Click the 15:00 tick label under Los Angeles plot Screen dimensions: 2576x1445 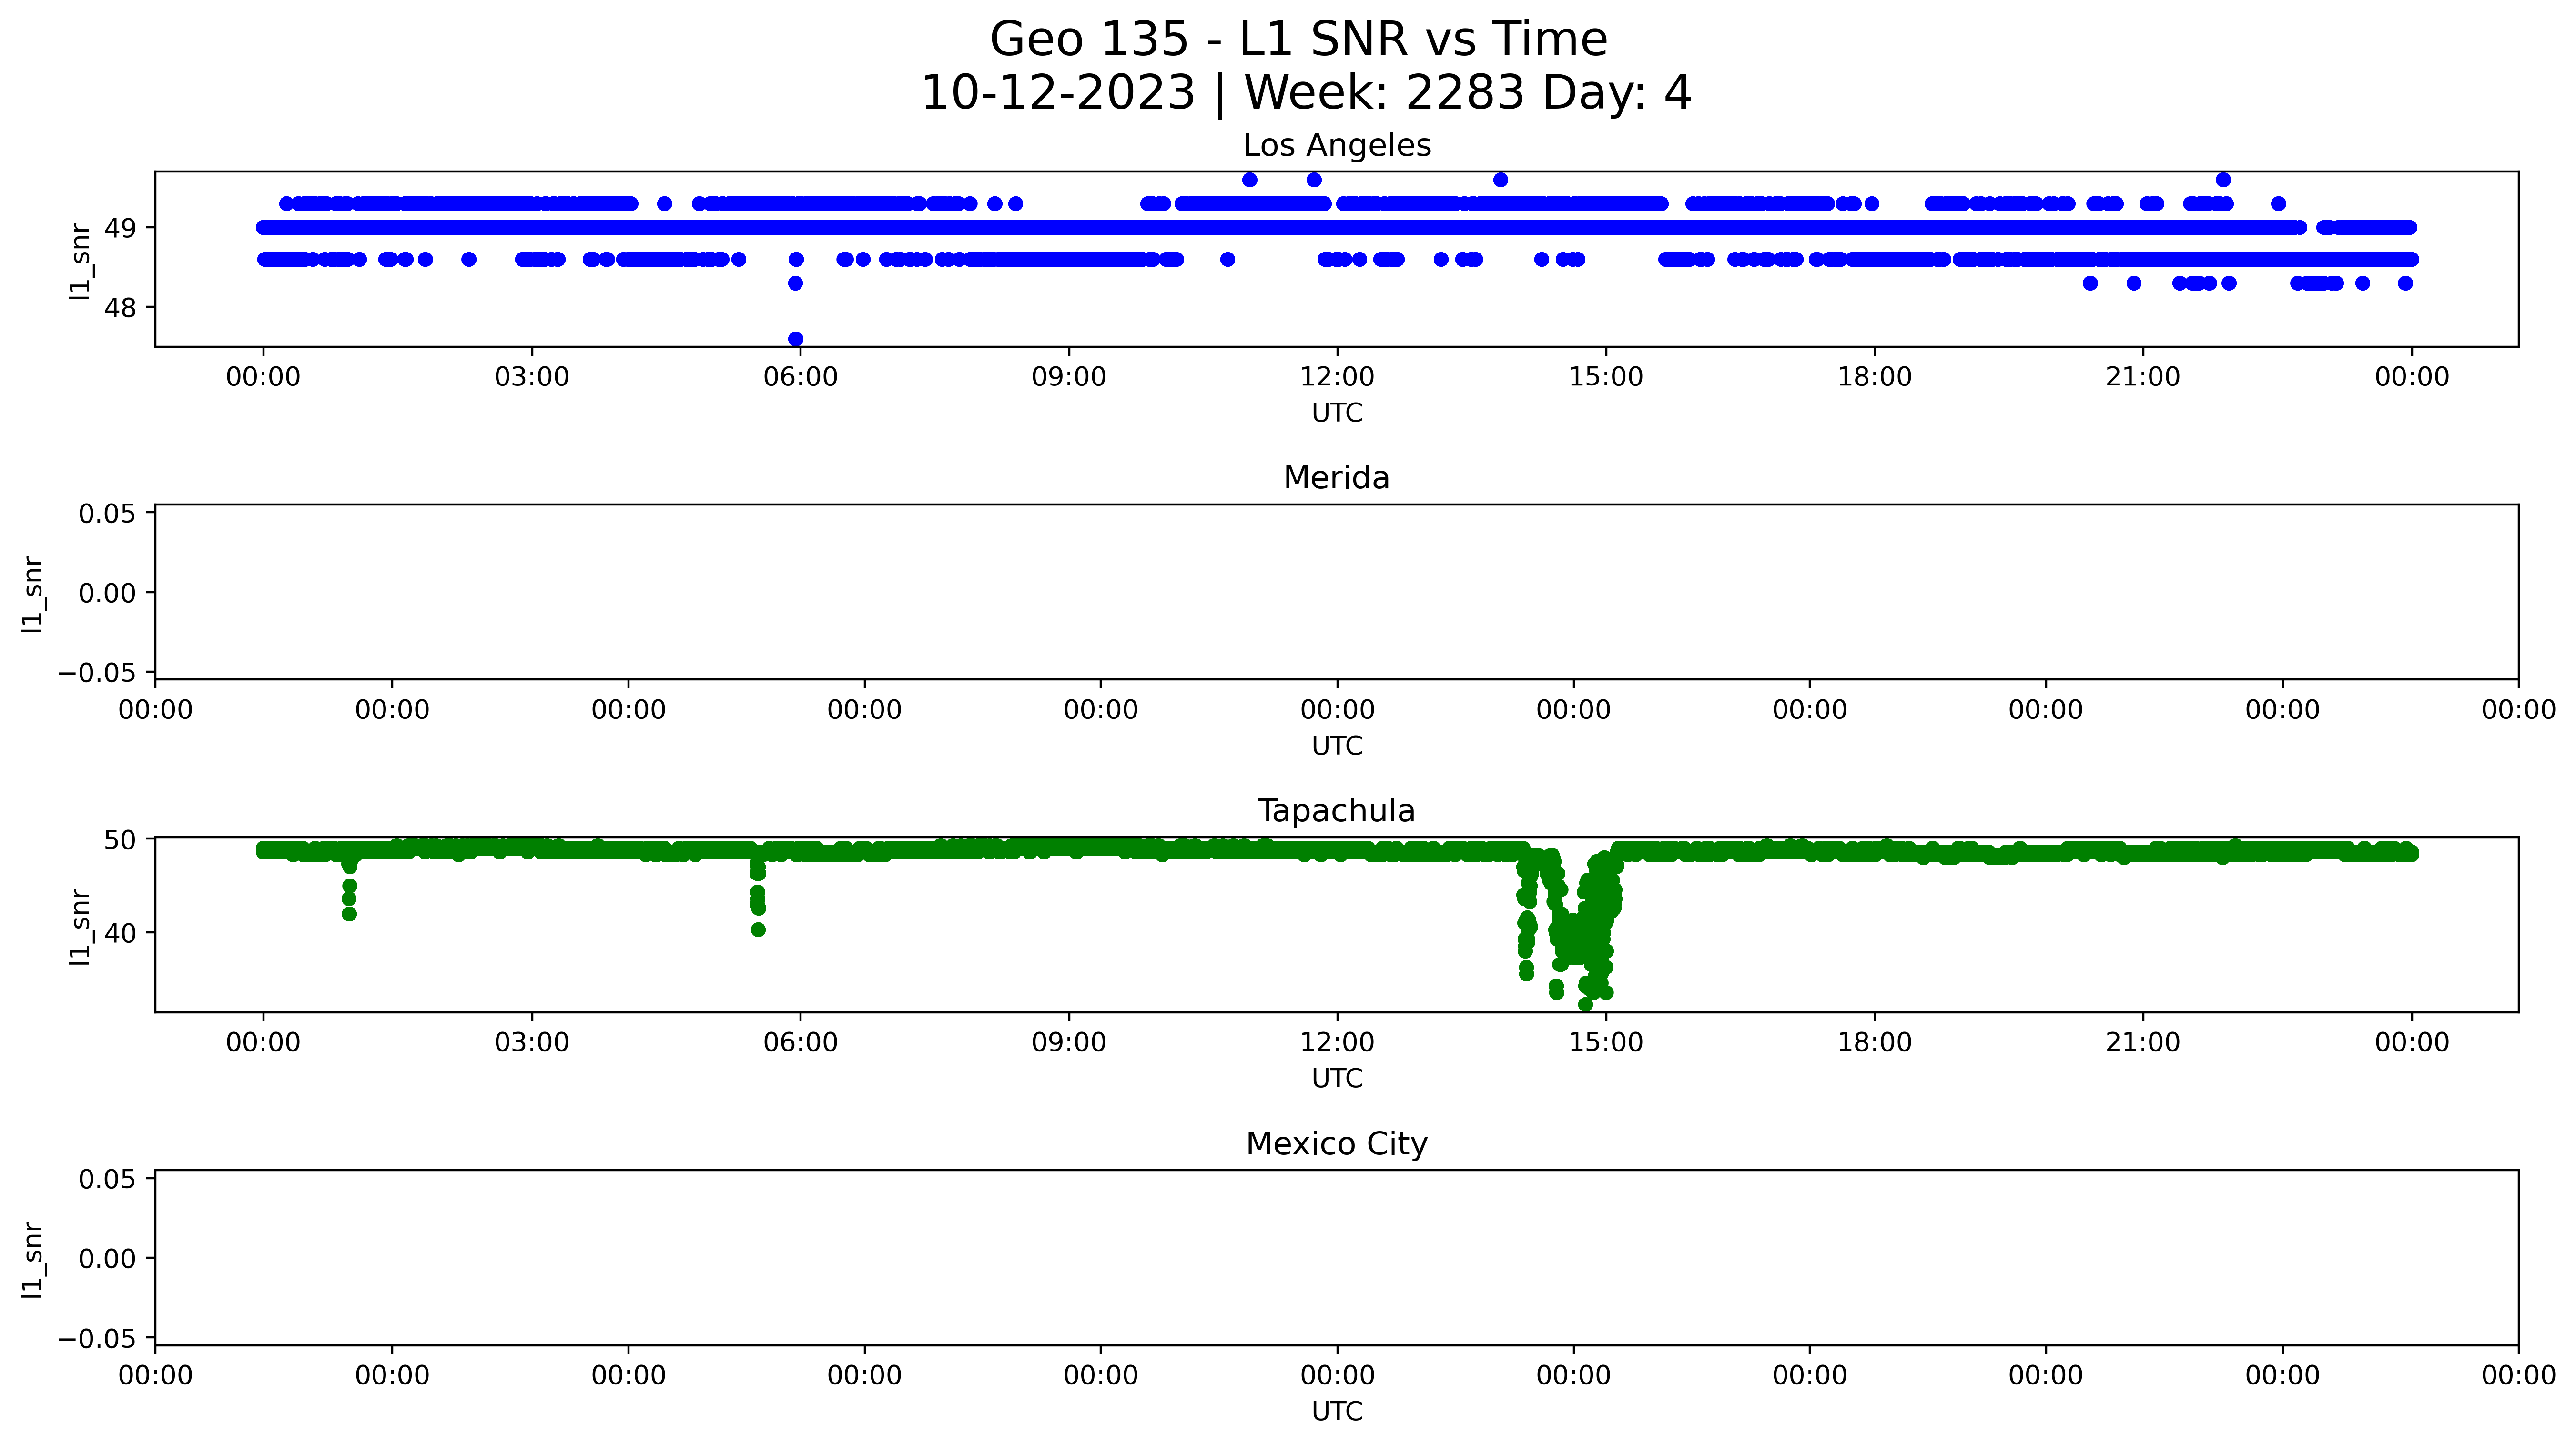(1606, 377)
